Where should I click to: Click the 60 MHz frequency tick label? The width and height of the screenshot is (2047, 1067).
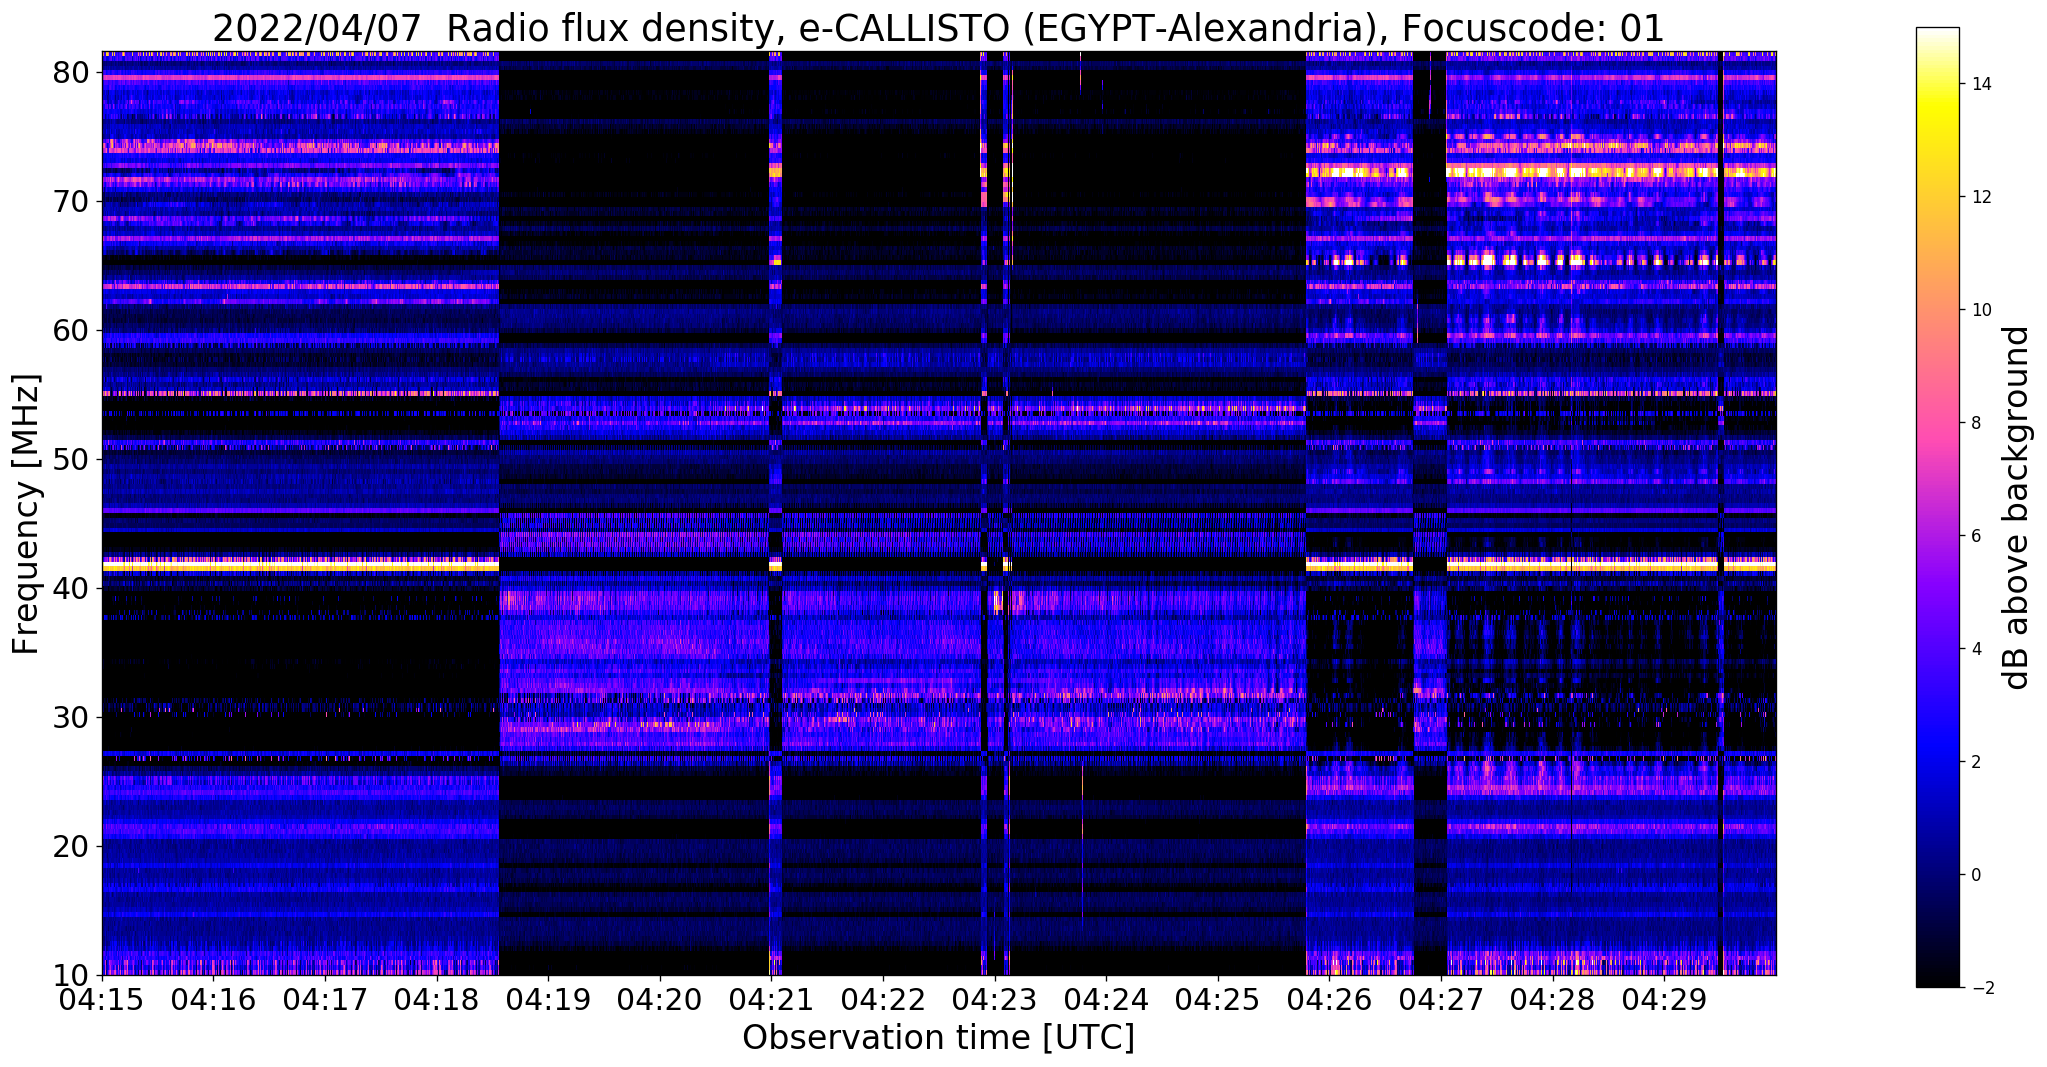72,330
